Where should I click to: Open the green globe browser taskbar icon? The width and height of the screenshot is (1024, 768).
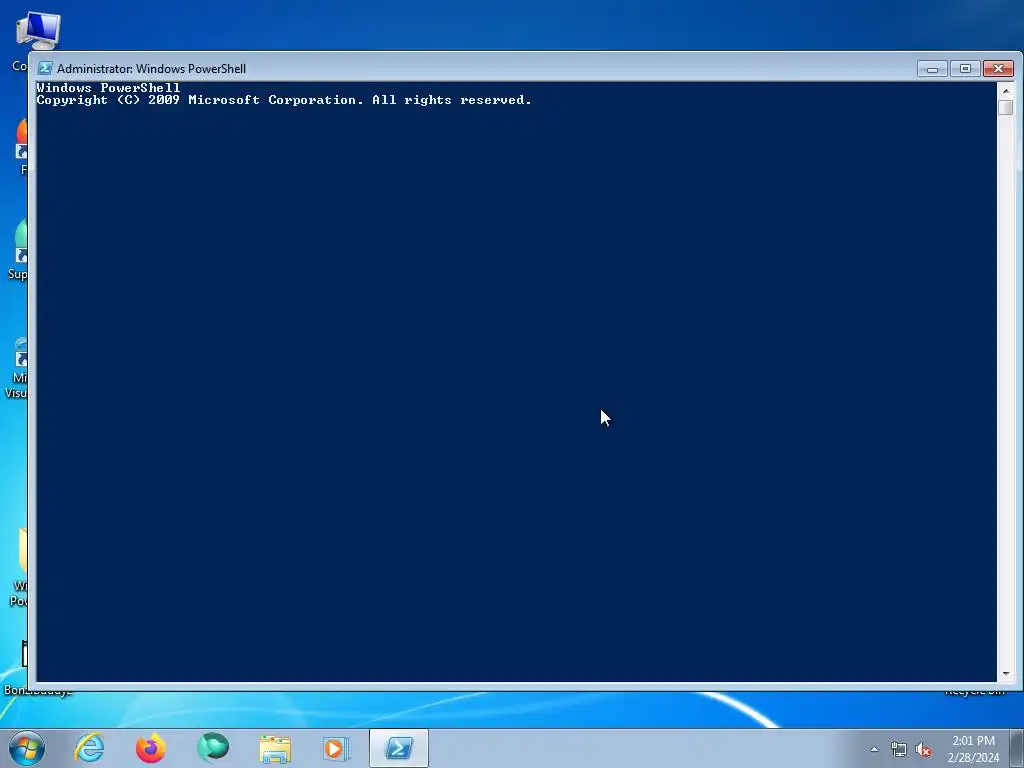(x=213, y=748)
